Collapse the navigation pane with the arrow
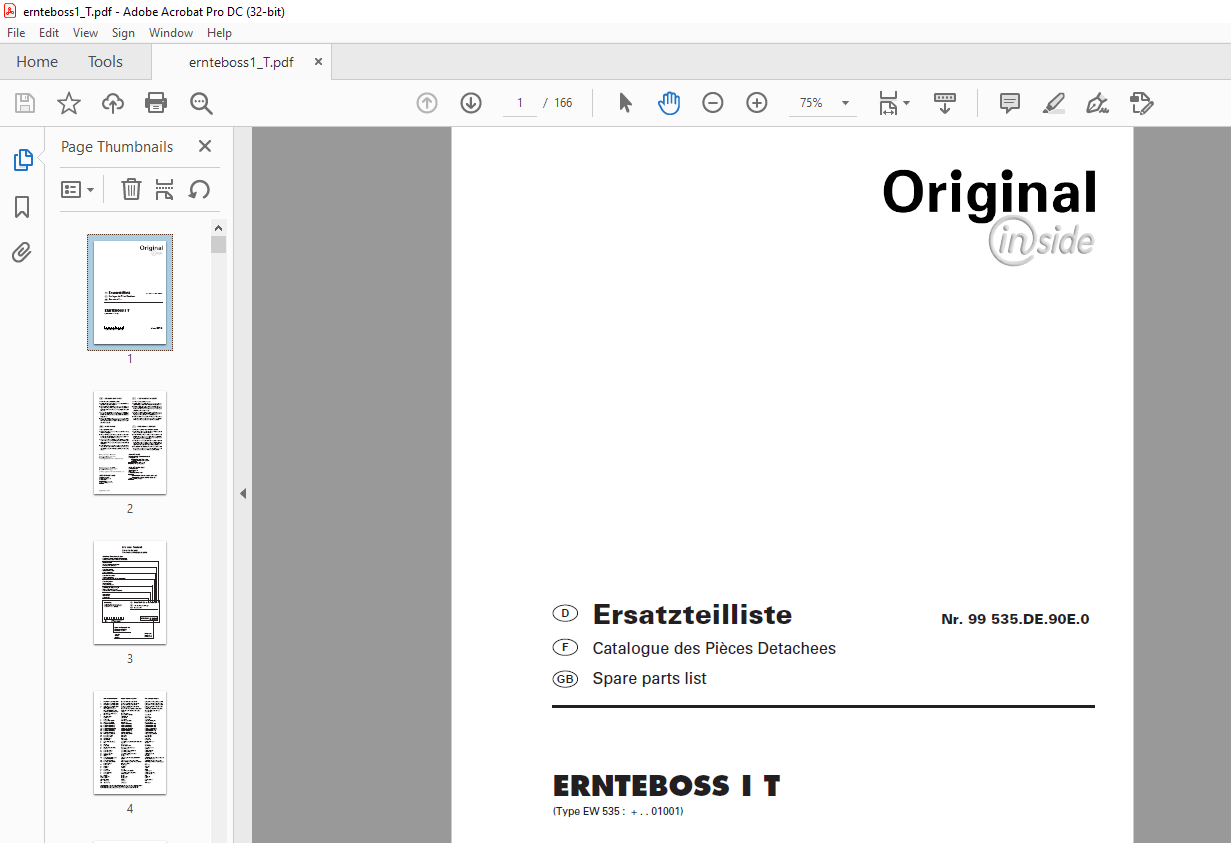 click(x=242, y=493)
